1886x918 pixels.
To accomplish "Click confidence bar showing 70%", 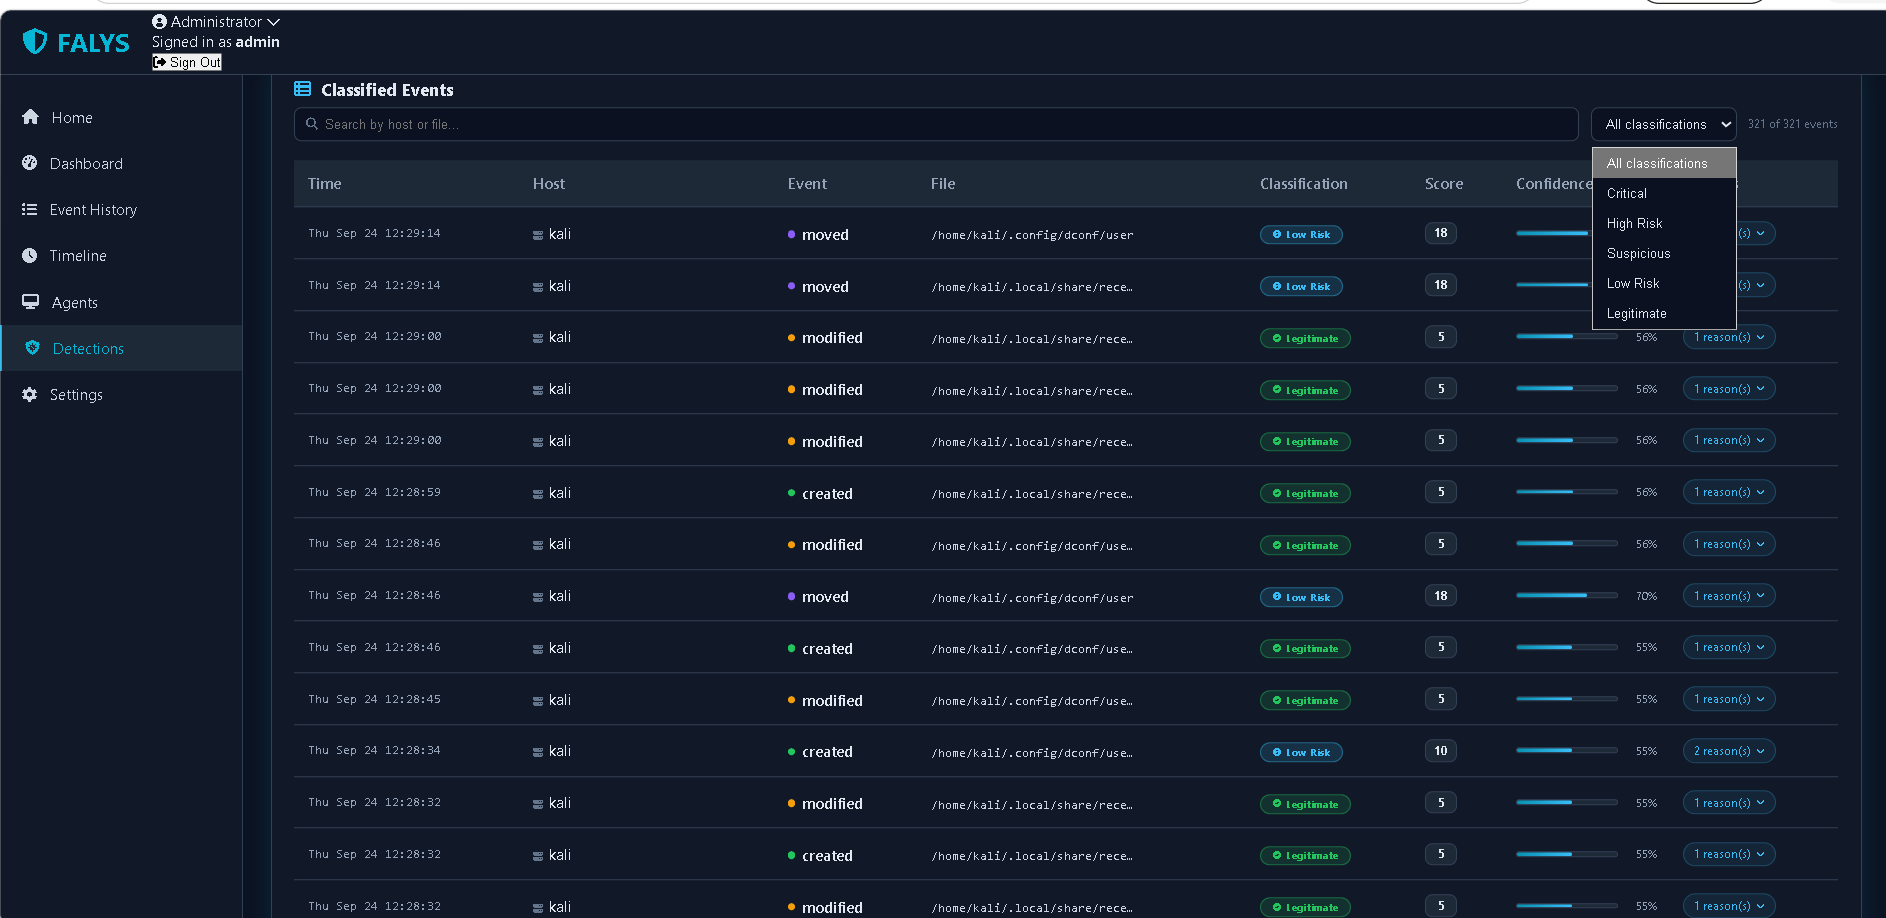I will click(1566, 596).
